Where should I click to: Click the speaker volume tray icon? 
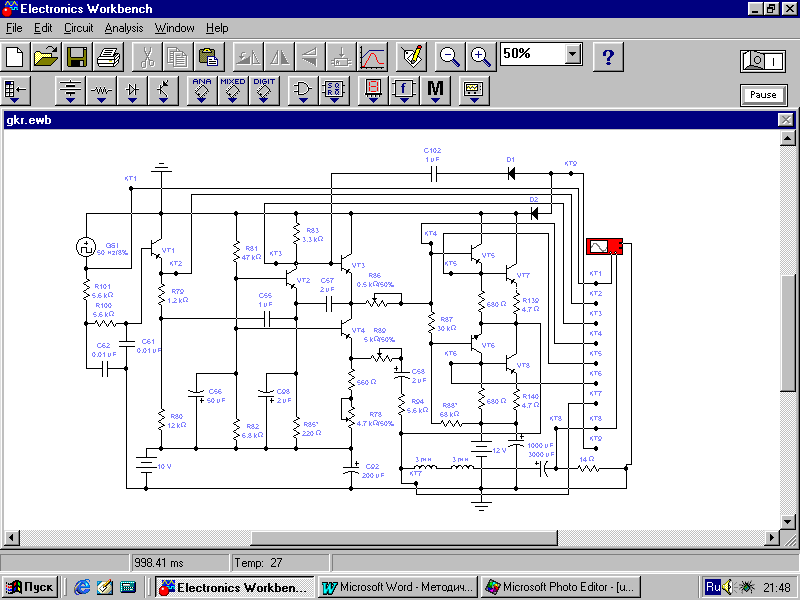click(728, 587)
